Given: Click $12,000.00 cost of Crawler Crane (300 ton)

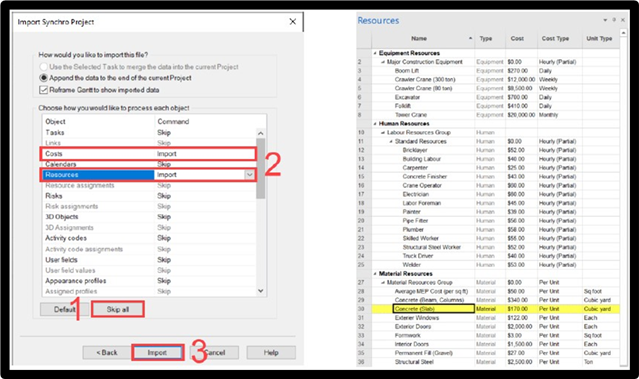Looking at the screenshot, I should pos(521,79).
